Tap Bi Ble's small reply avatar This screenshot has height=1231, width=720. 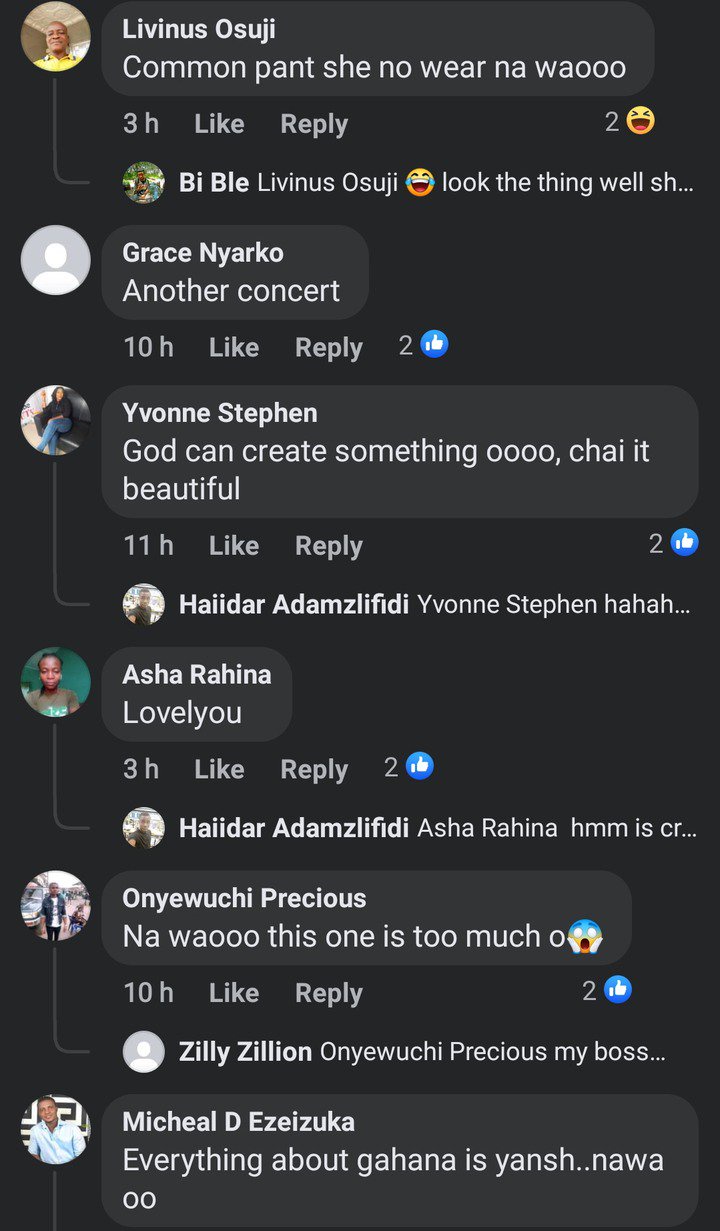click(x=144, y=183)
